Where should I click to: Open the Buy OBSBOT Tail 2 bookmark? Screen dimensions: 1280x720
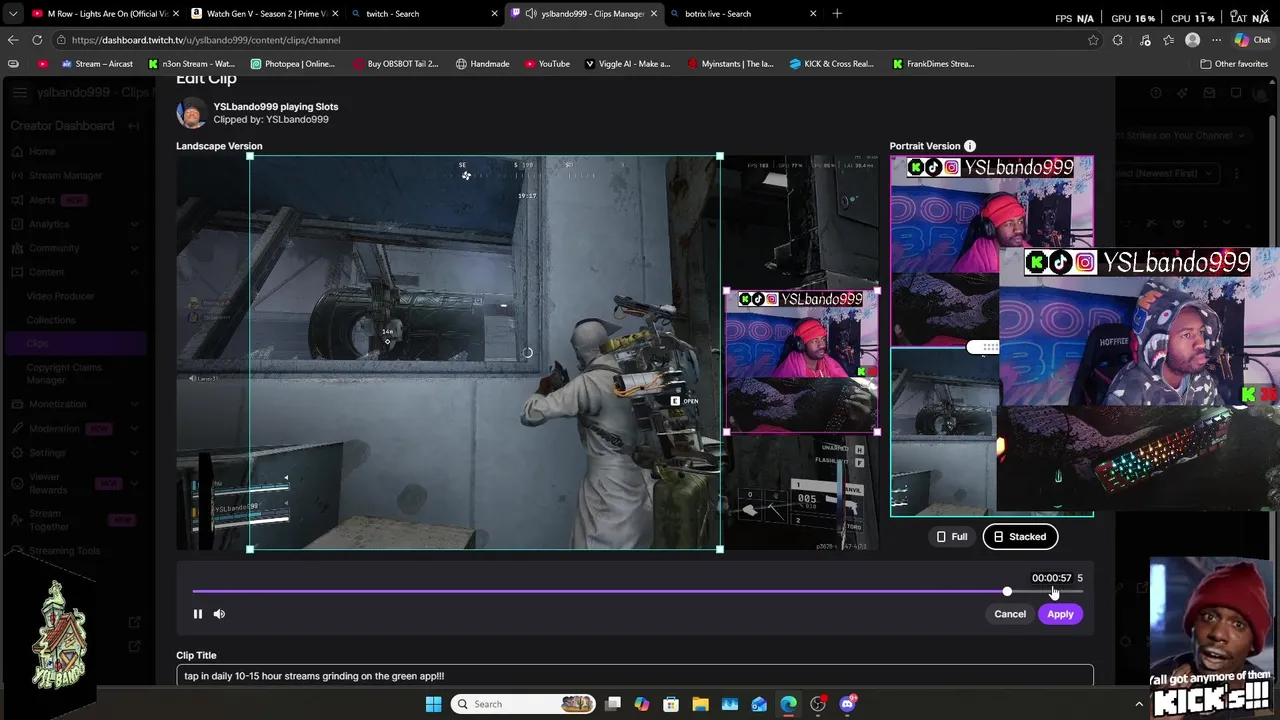[x=396, y=64]
